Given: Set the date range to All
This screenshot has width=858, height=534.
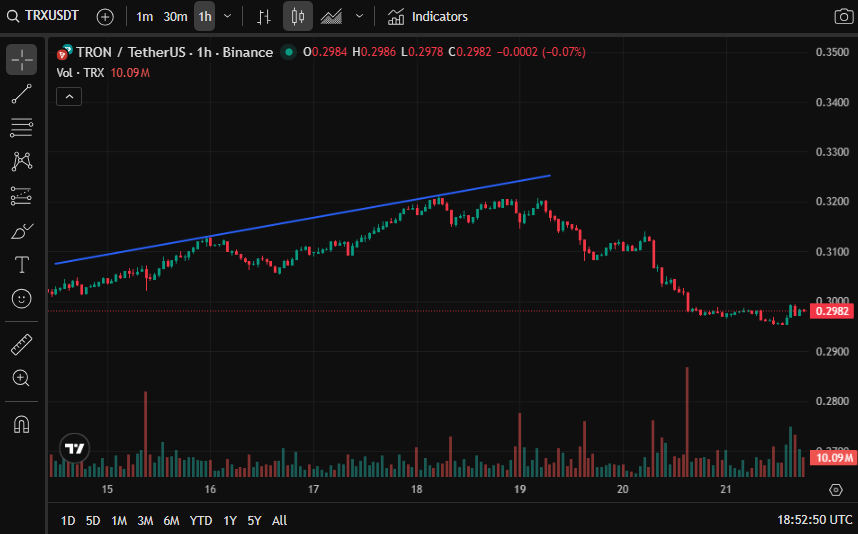Looking at the screenshot, I should click(280, 520).
